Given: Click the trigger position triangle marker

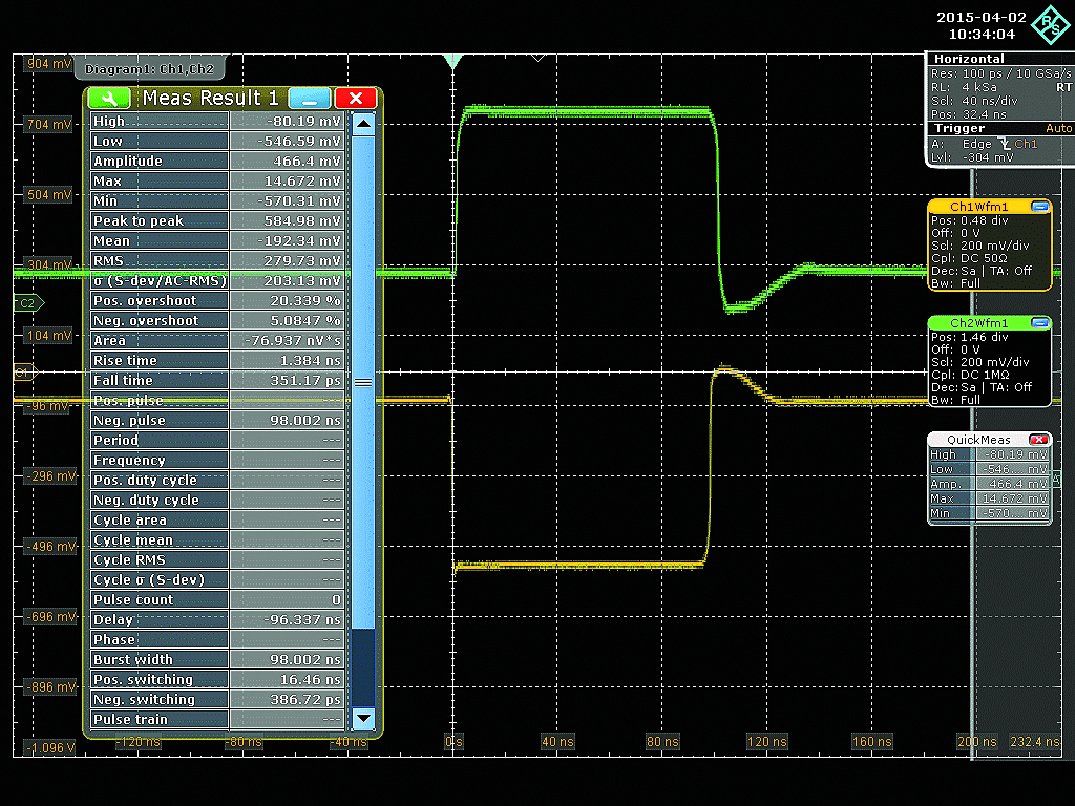Looking at the screenshot, I should click(x=453, y=62).
